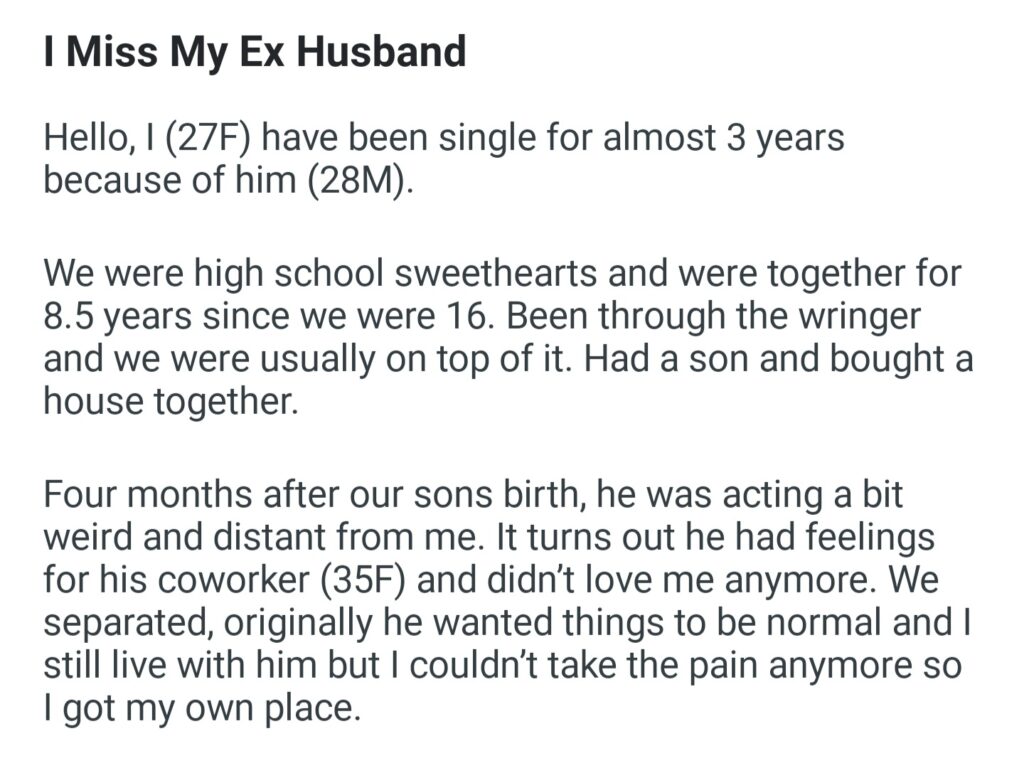Image resolution: width=1024 pixels, height=773 pixels.
Task: Click the text '8.5 years'
Action: coord(106,316)
